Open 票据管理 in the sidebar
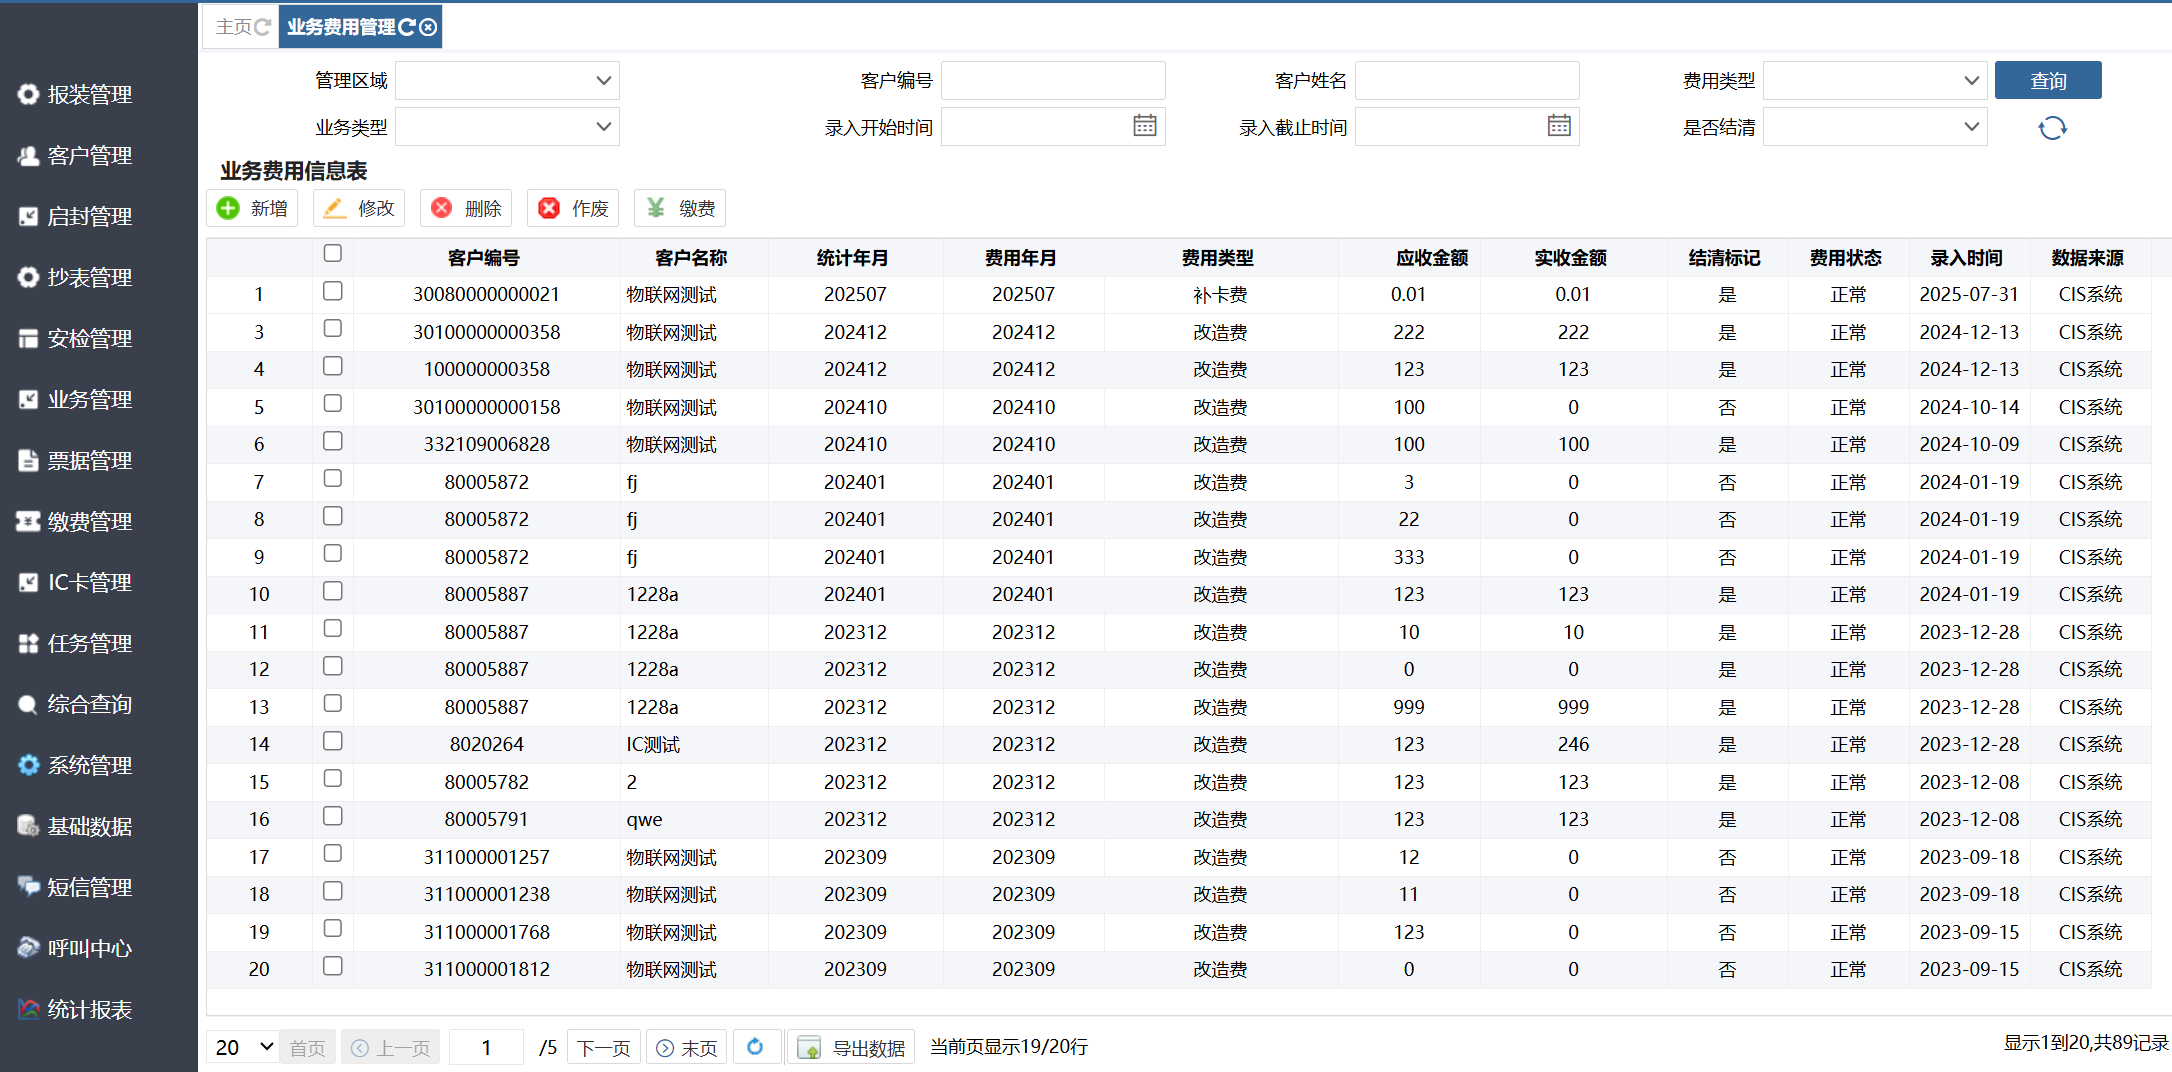Viewport: 2172px width, 1072px height. tap(89, 460)
